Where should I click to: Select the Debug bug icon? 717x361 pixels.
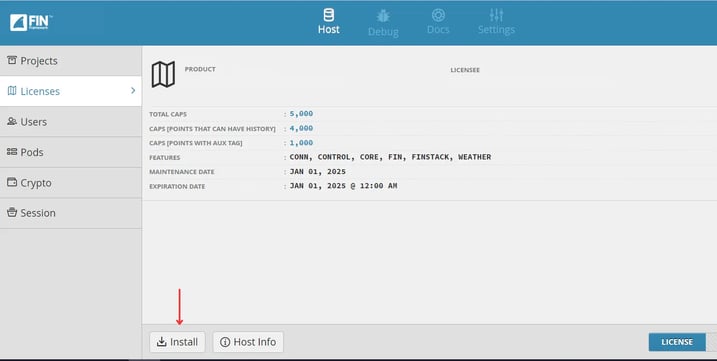[383, 16]
